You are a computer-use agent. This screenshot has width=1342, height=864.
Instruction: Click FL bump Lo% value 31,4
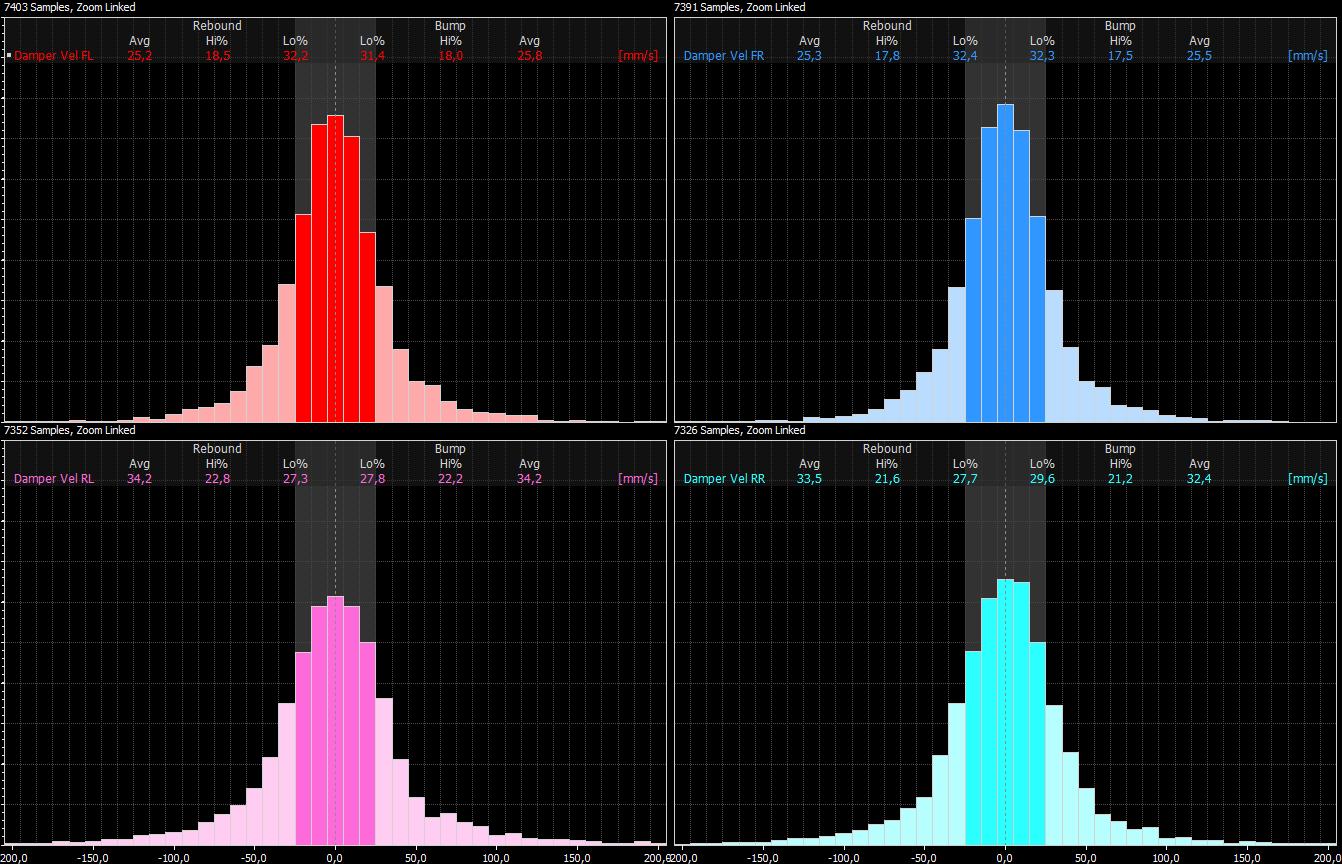pos(373,56)
